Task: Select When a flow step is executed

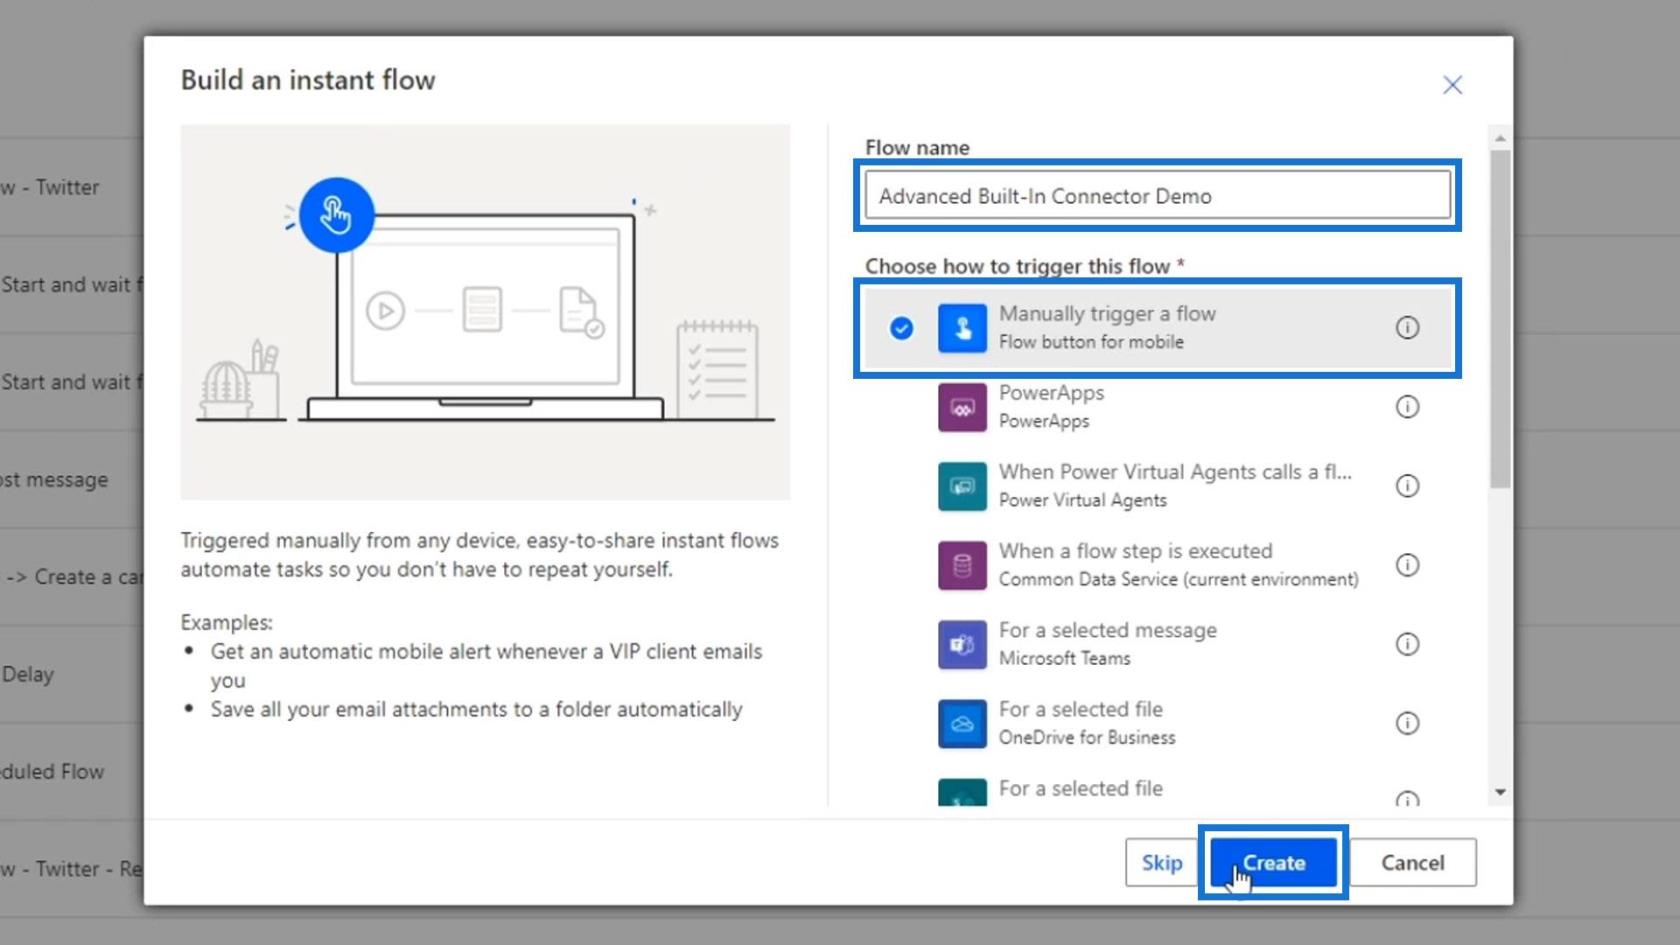Action: click(x=1158, y=565)
